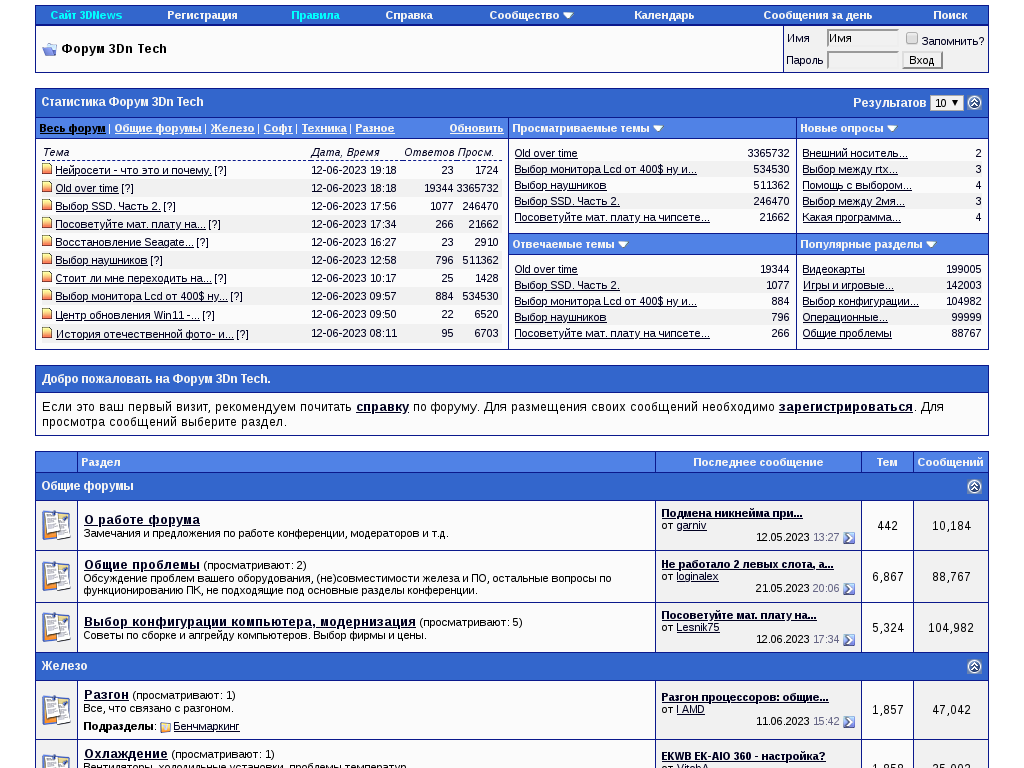Open Видеокарты in popular sections
Viewport: 1024px width, 768px height.
coord(833,269)
